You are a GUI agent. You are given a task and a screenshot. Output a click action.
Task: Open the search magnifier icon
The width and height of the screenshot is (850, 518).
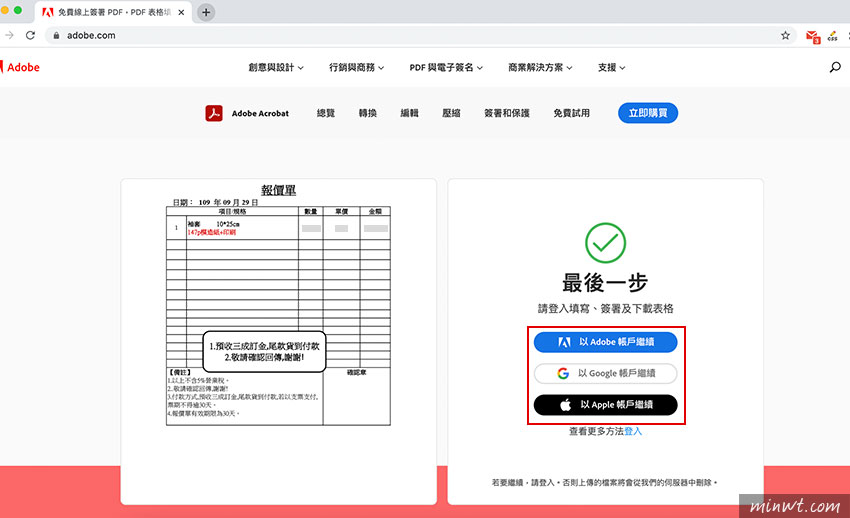[x=835, y=67]
